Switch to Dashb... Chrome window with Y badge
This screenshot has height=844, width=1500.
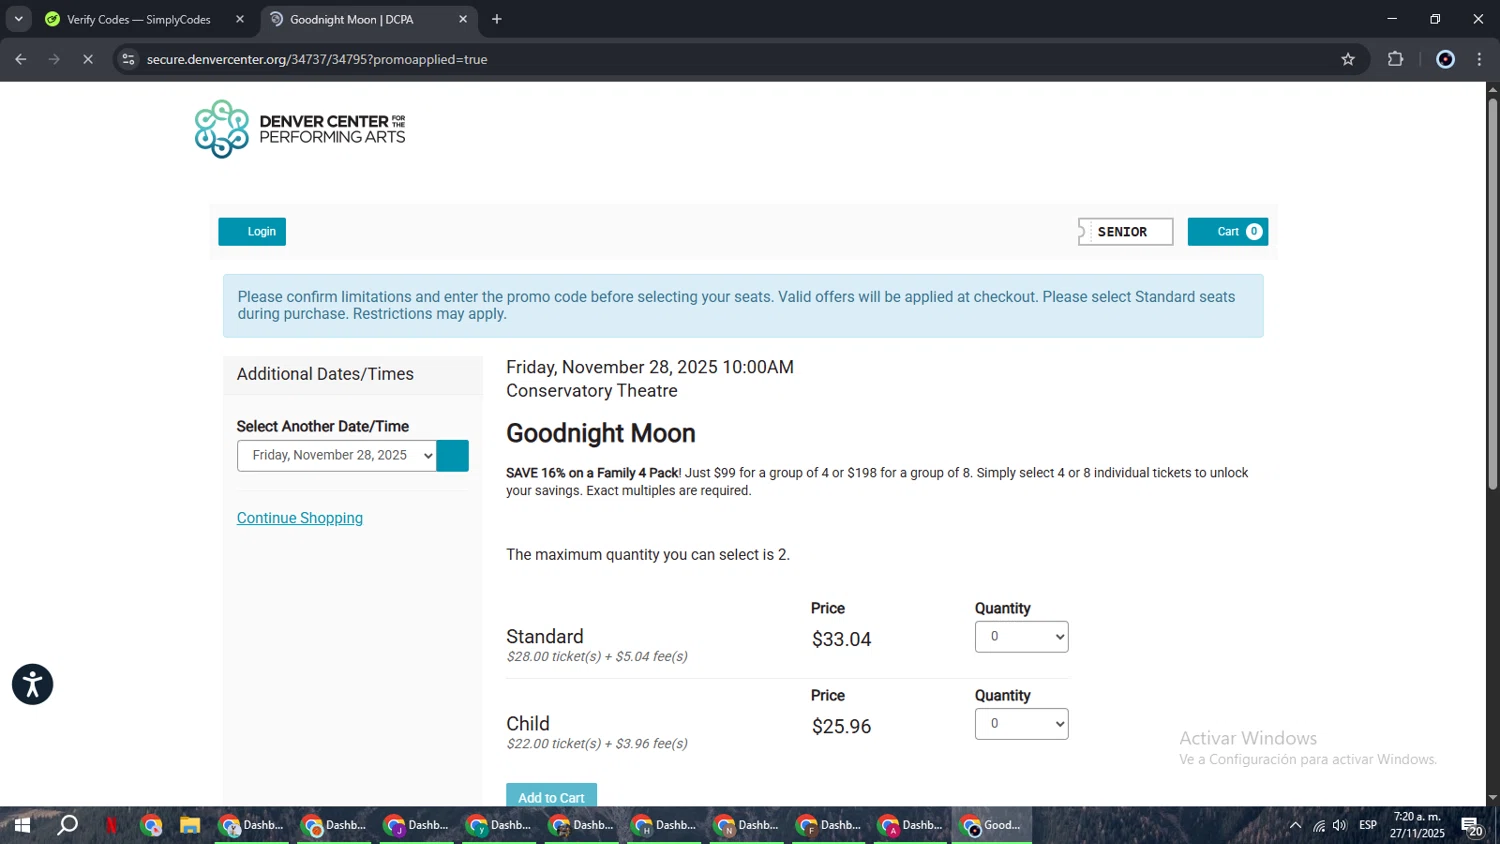[x=499, y=826]
